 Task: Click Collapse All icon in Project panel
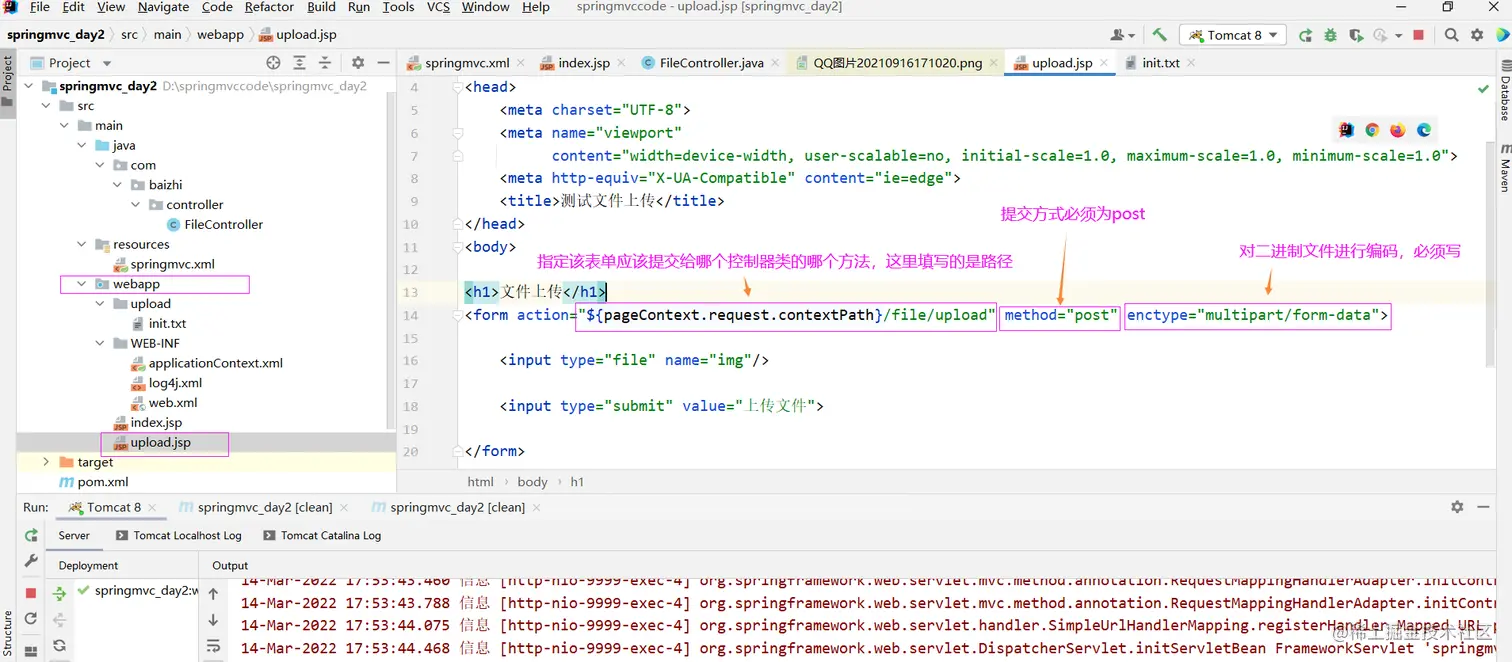tap(325, 62)
